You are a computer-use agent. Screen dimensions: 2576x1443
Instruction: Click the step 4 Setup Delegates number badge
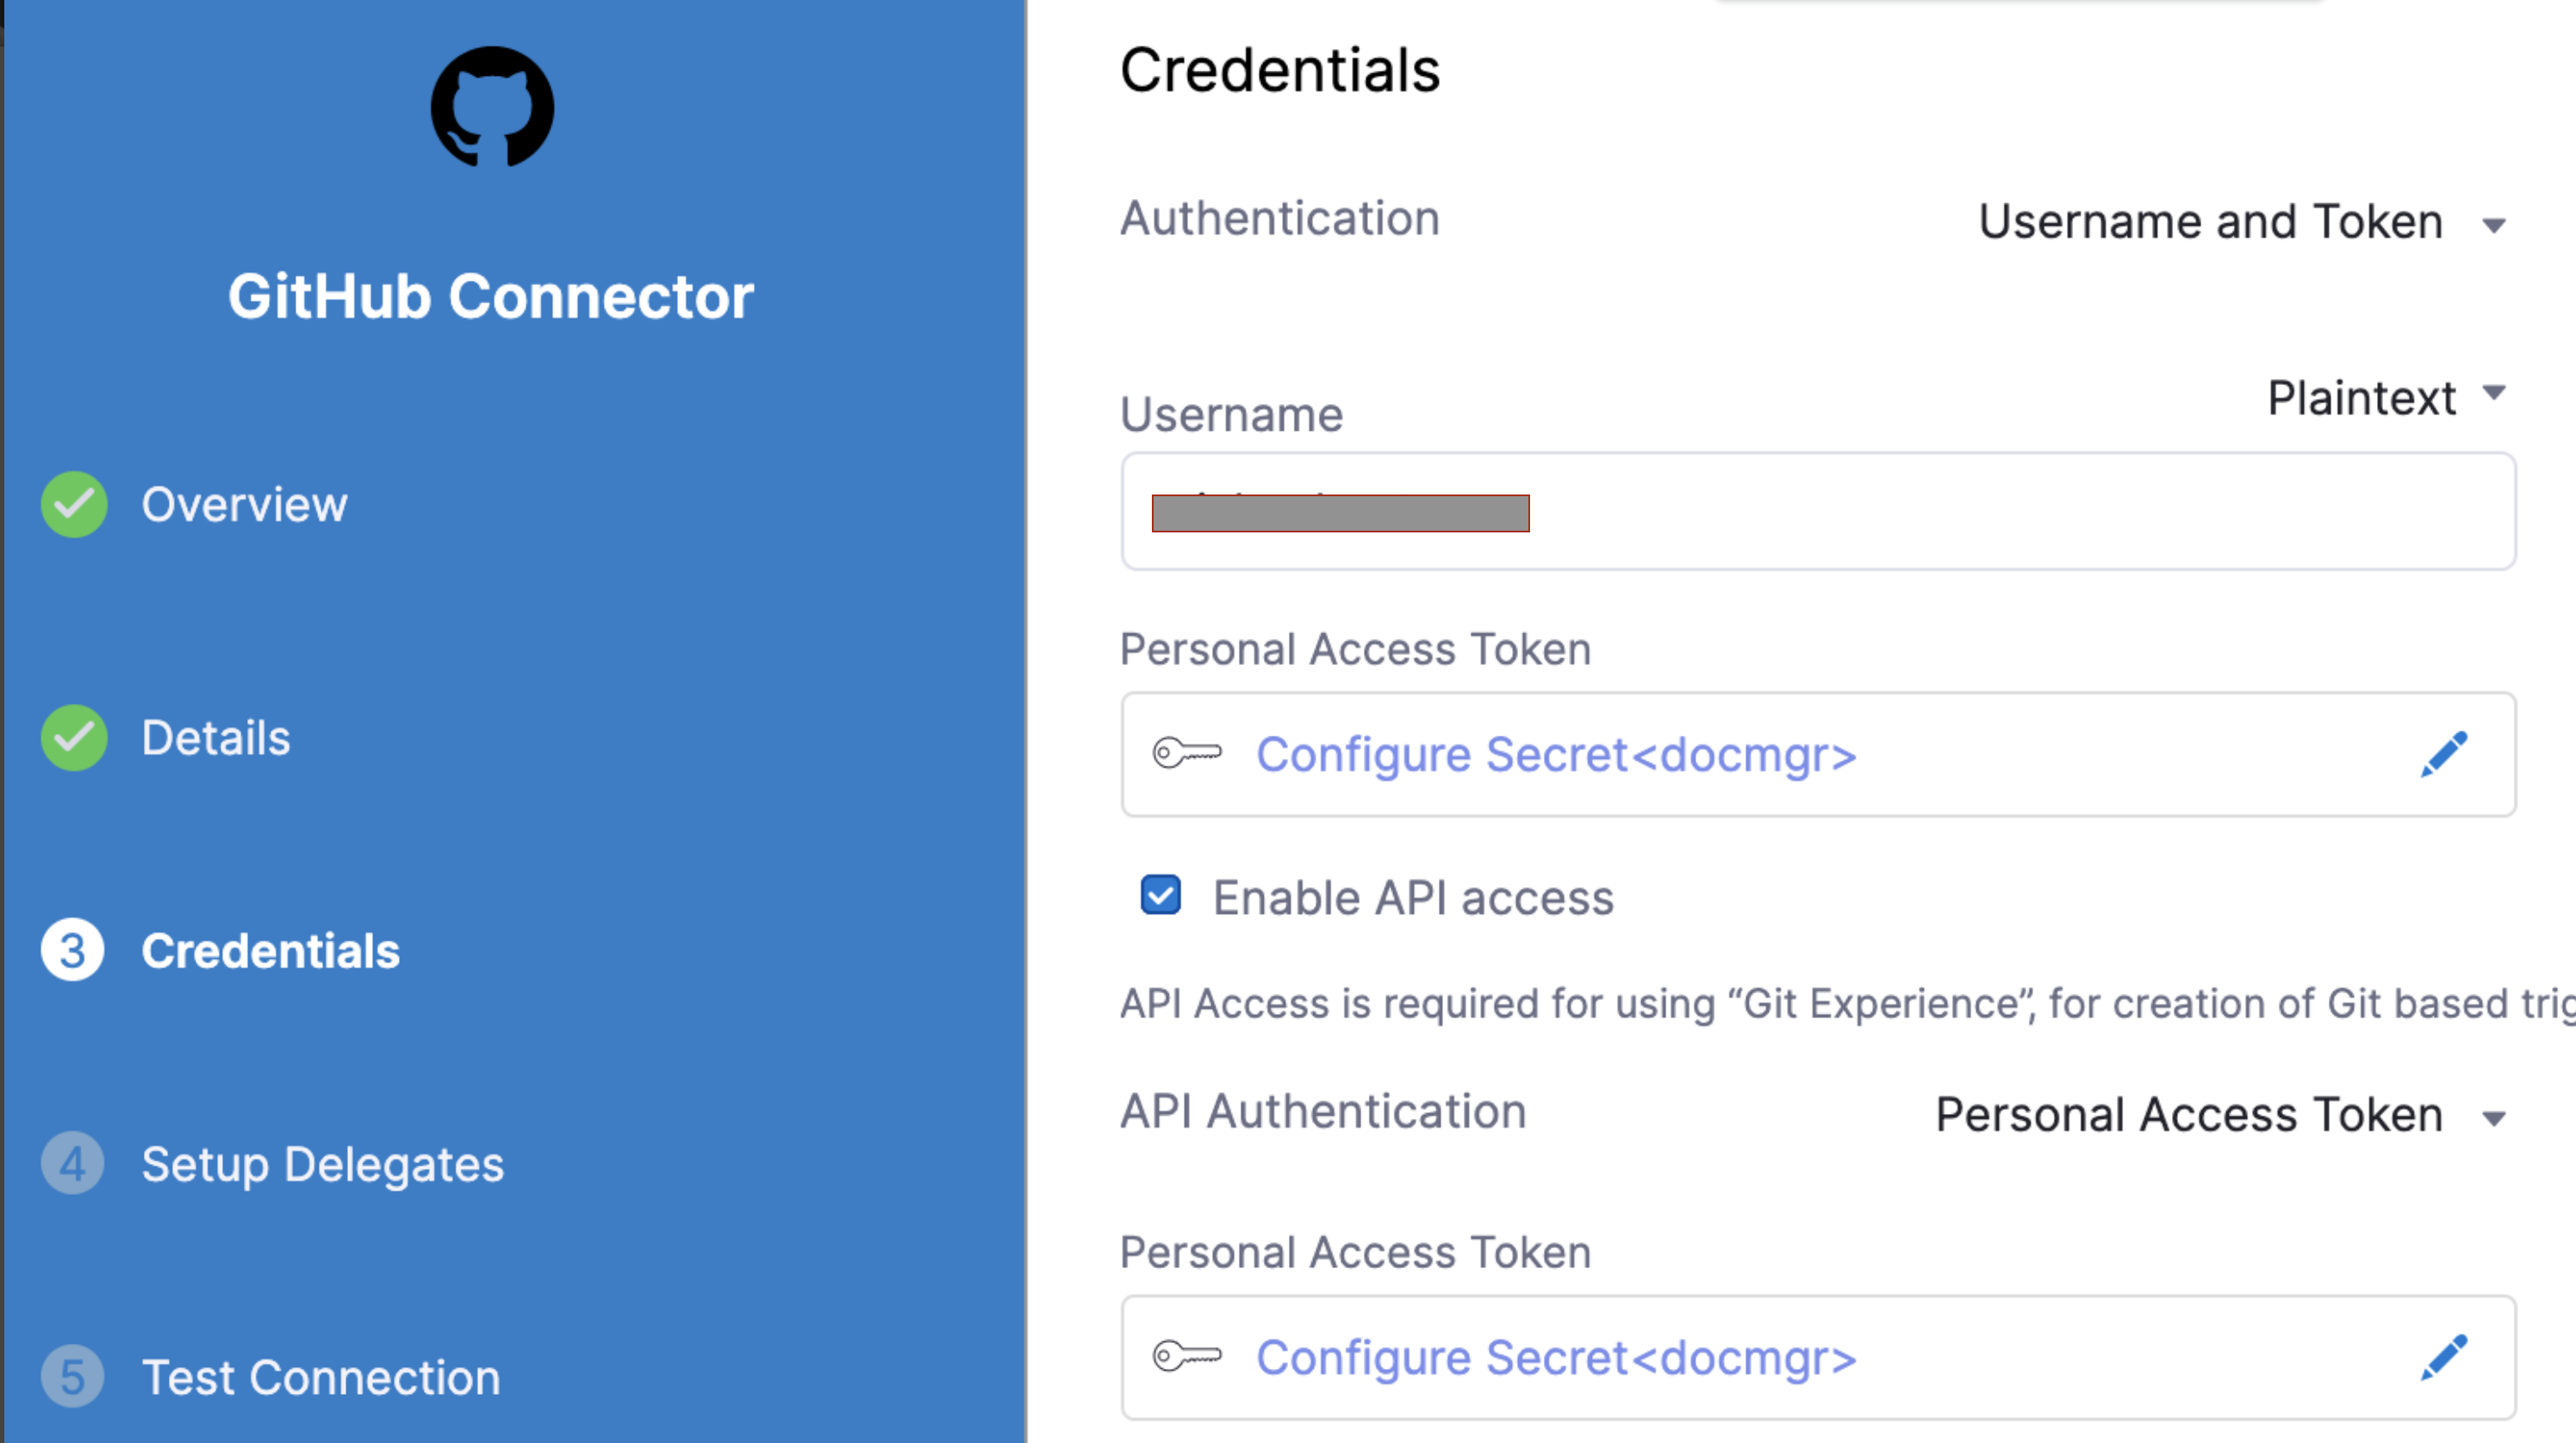(x=73, y=1163)
